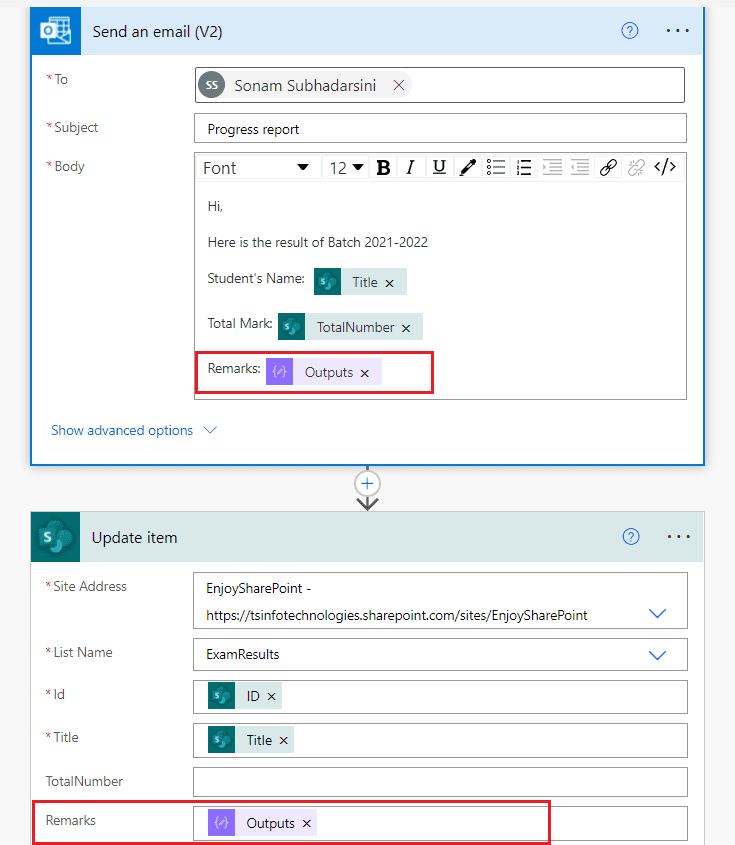The height and width of the screenshot is (845, 735).
Task: Toggle bold formatting
Action: click(x=383, y=168)
